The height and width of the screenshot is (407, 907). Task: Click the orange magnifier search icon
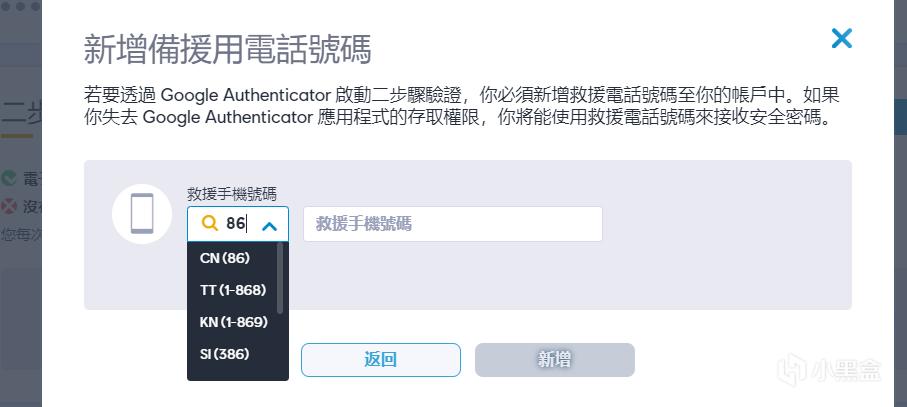tap(209, 223)
